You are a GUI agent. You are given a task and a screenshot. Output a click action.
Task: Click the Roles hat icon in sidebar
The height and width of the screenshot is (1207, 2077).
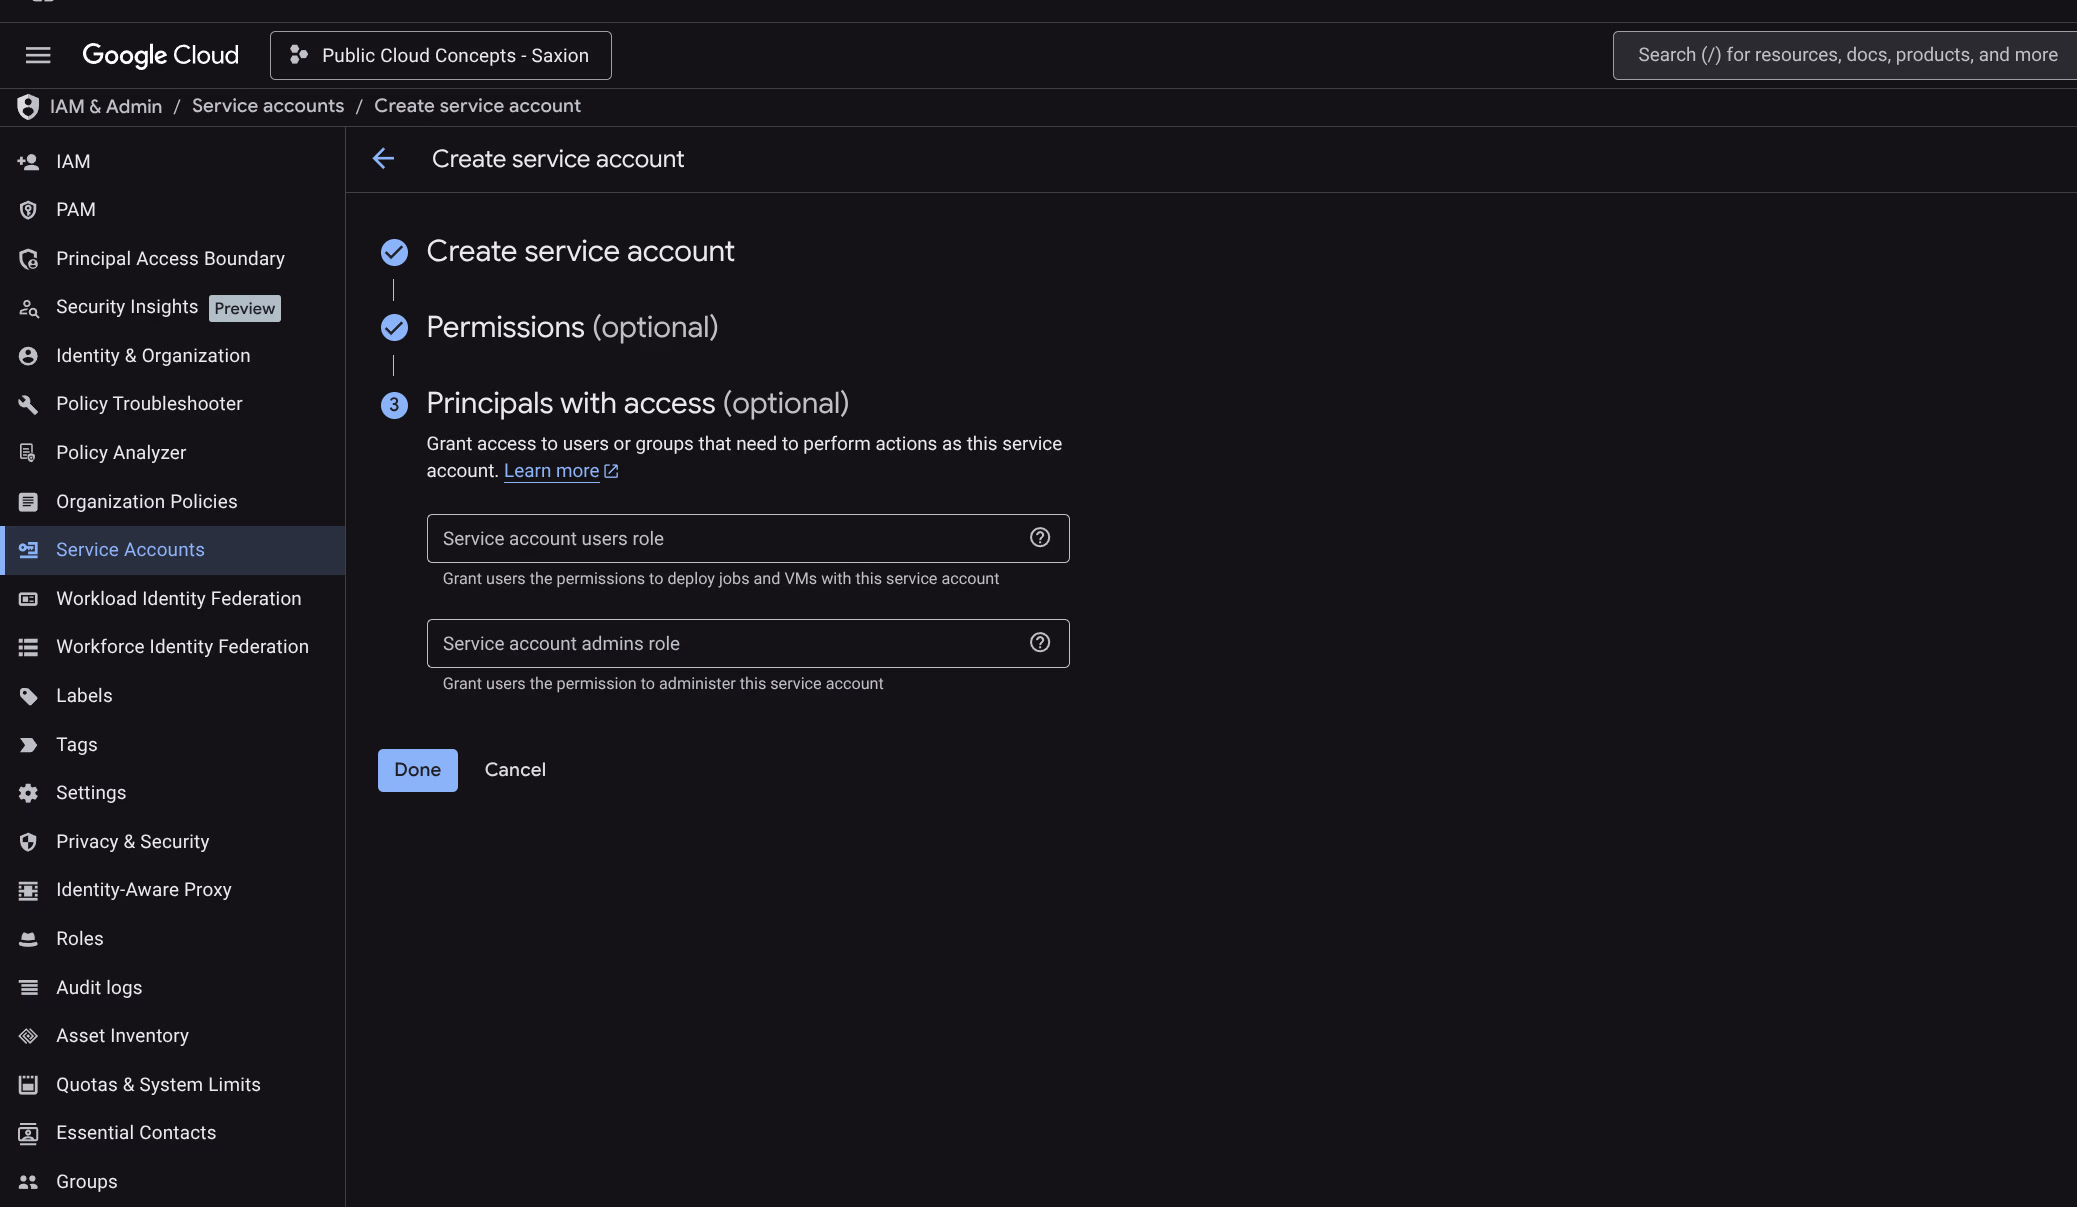[x=28, y=939]
